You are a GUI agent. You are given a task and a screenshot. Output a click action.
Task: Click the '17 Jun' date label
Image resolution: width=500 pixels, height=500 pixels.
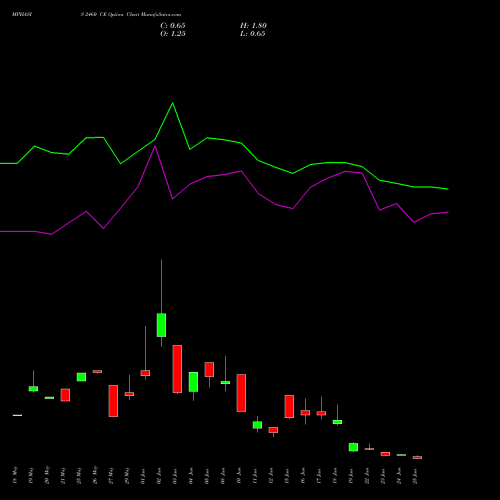click(x=319, y=476)
